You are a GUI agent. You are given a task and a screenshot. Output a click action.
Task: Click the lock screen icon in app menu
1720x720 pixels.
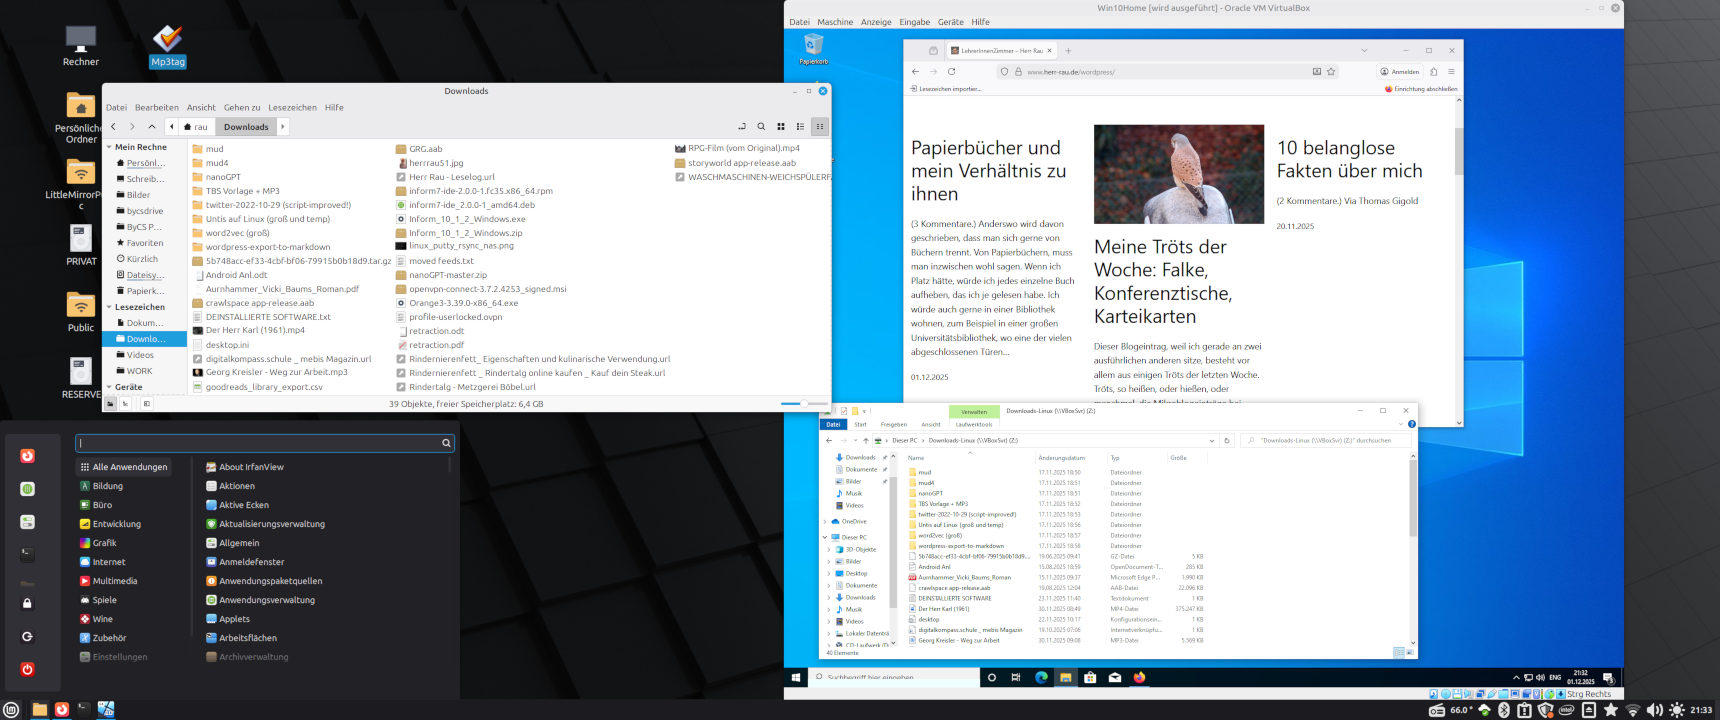27,603
